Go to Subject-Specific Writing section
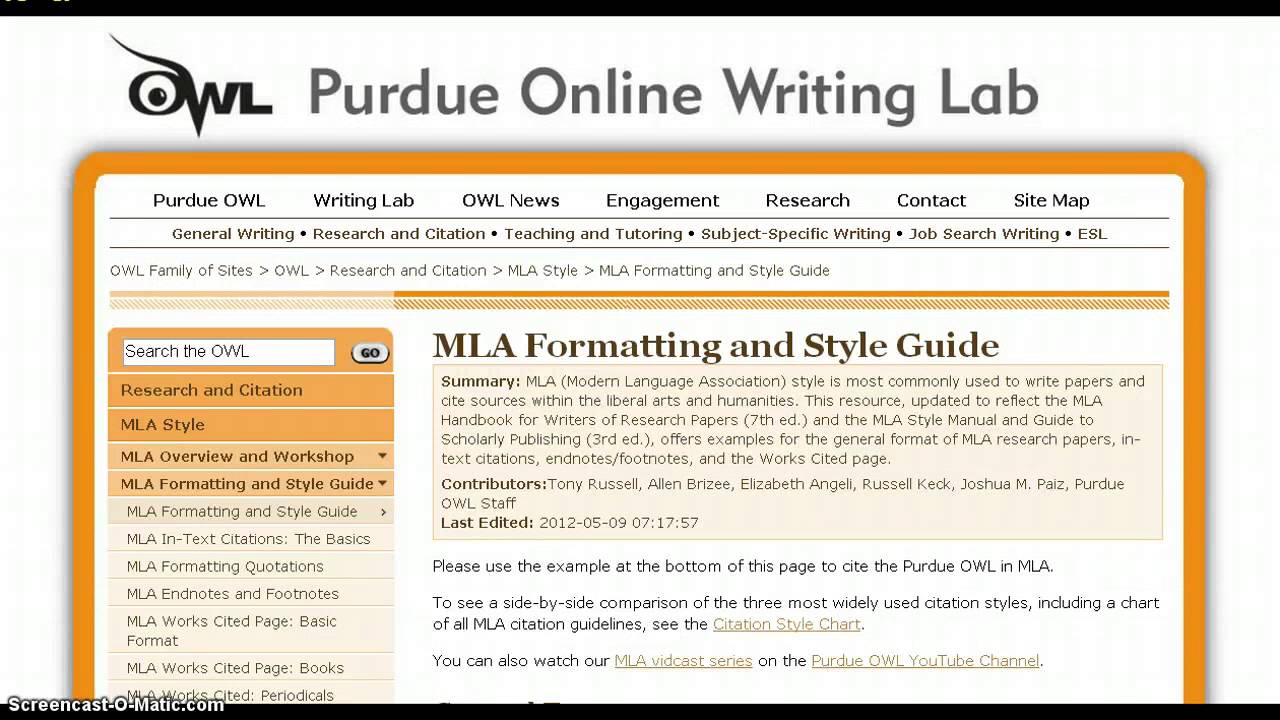The width and height of the screenshot is (1280, 720). 795,234
